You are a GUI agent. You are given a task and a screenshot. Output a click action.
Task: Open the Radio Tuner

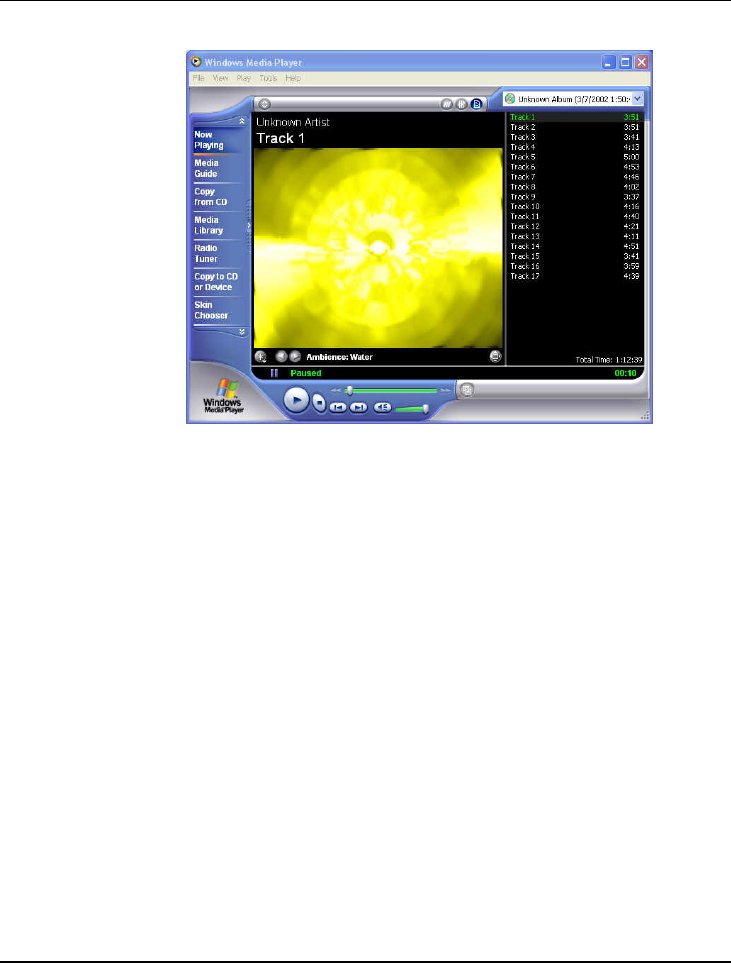pyautogui.click(x=217, y=253)
